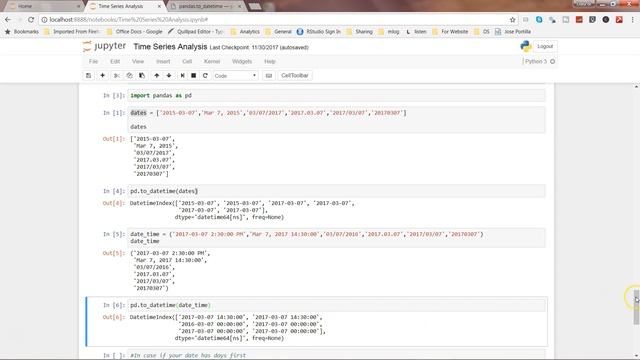Restart the kernel with the circular arrow
This screenshot has width=640, height=360.
point(205,76)
